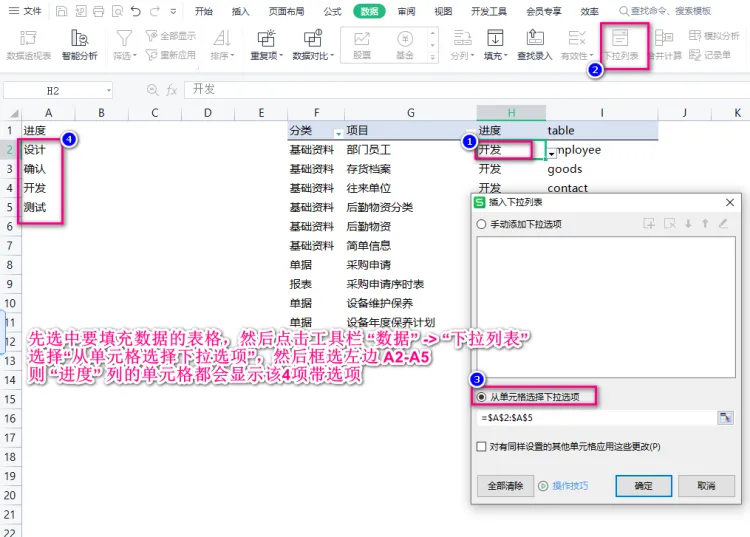Screen dimensions: 750x537
Task: Click the 股票 data type icon
Action: [362, 45]
